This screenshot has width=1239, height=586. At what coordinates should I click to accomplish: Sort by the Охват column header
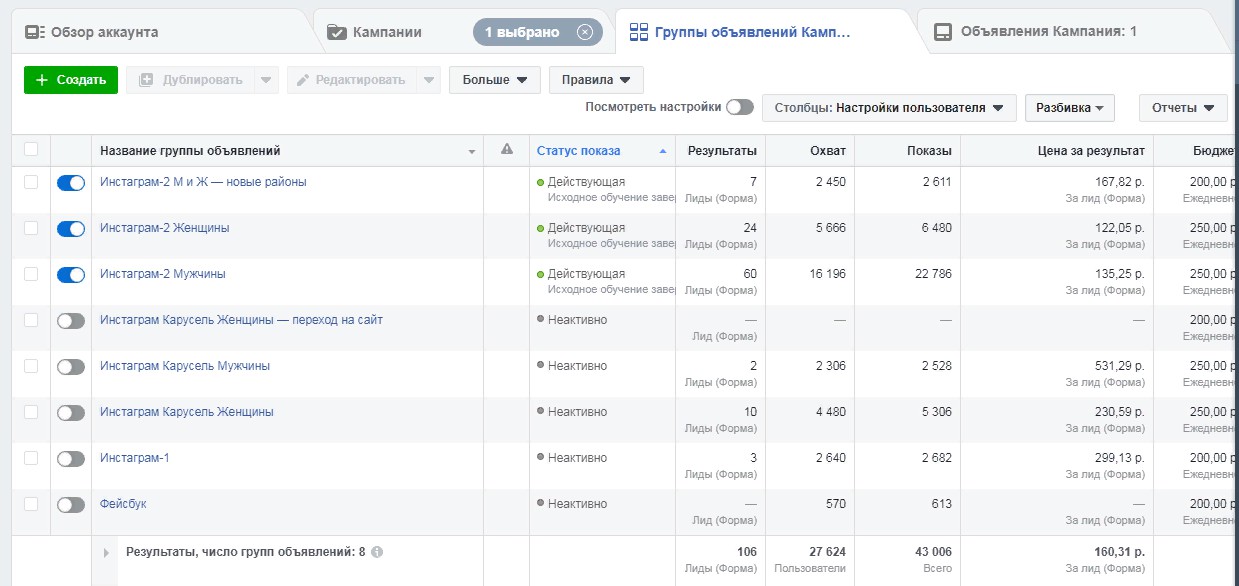[828, 151]
